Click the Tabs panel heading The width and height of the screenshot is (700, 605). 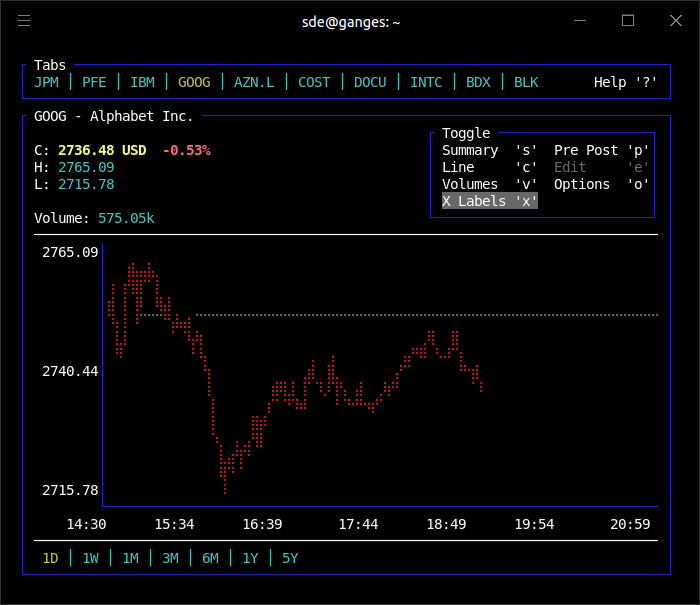(50, 66)
